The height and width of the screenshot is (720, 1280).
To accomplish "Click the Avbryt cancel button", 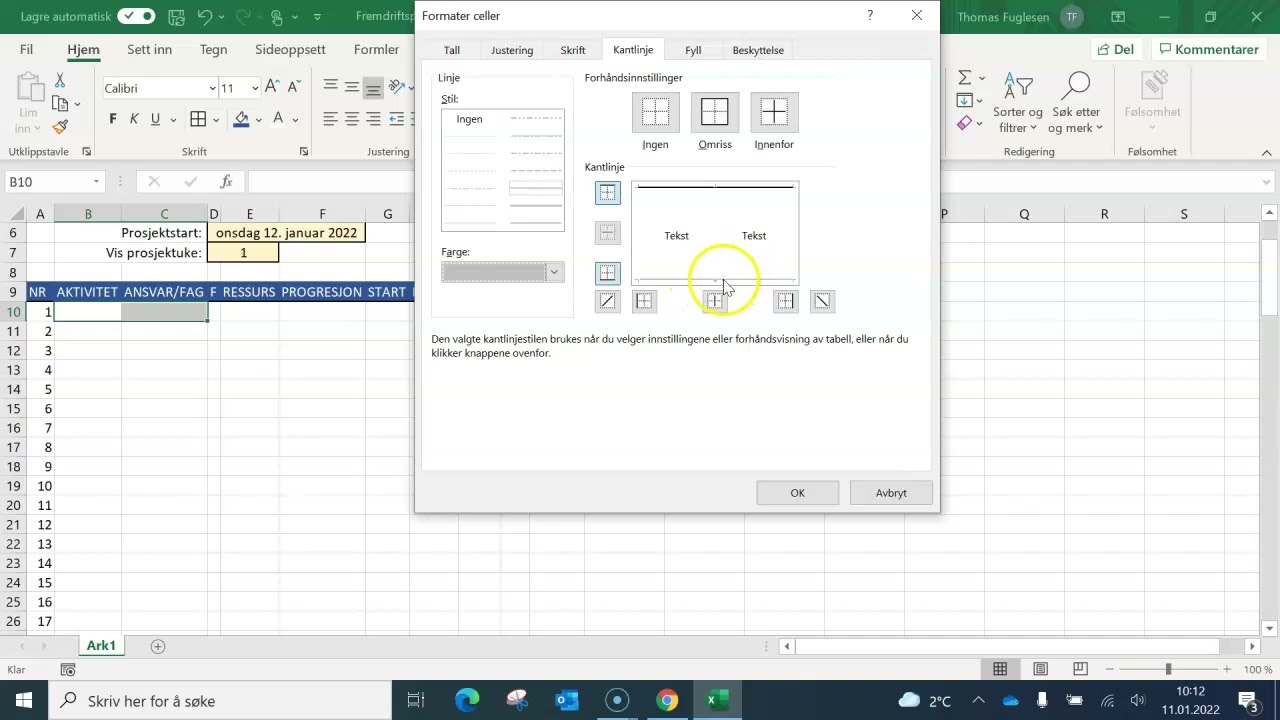I will click(x=891, y=493).
